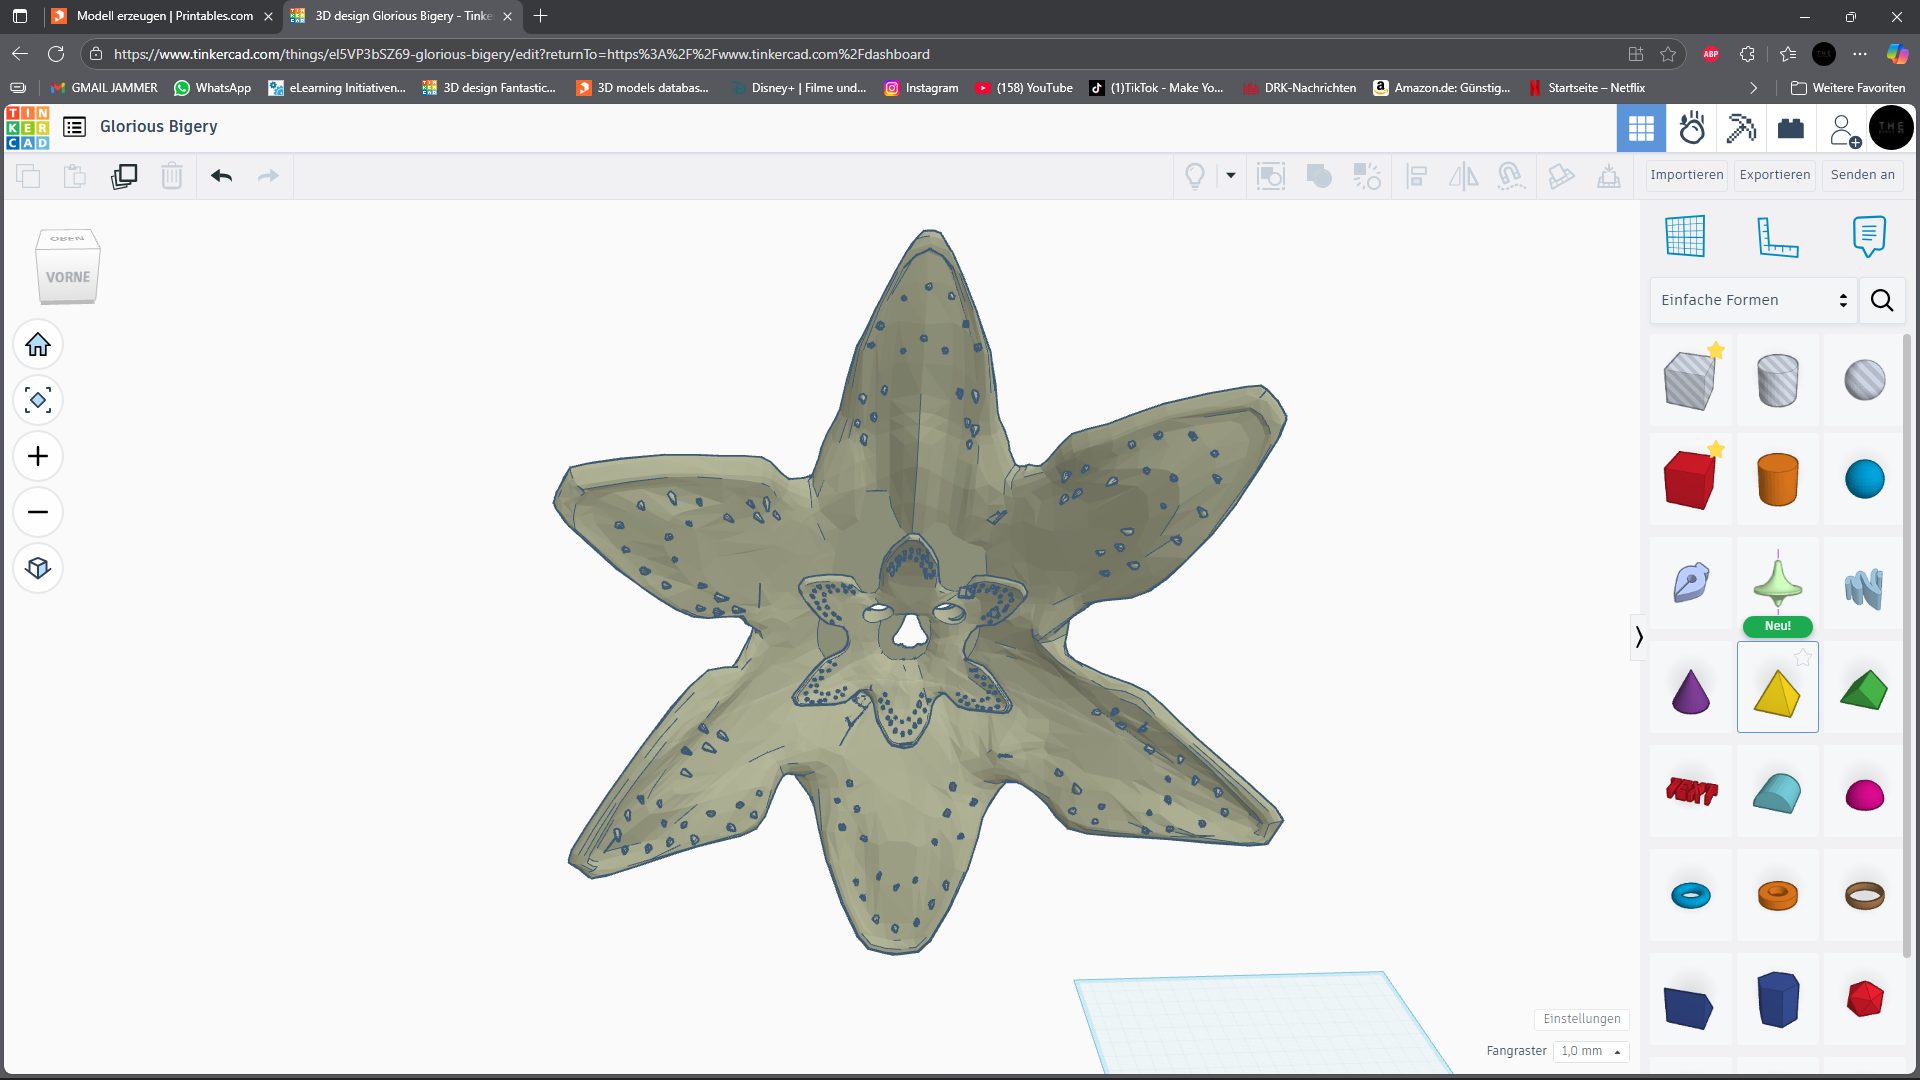The image size is (1920, 1080).
Task: Click the Delete trash icon
Action: [172, 176]
